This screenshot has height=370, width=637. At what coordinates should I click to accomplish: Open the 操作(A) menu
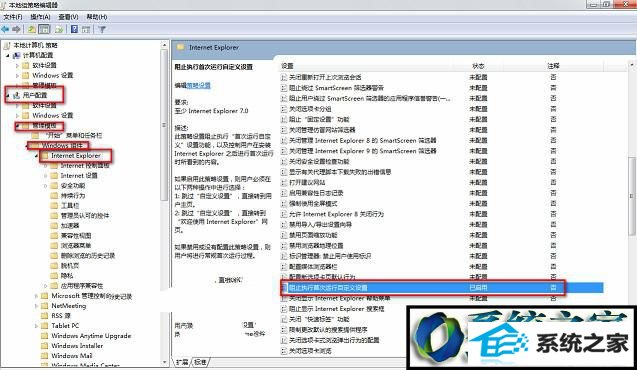[40, 17]
